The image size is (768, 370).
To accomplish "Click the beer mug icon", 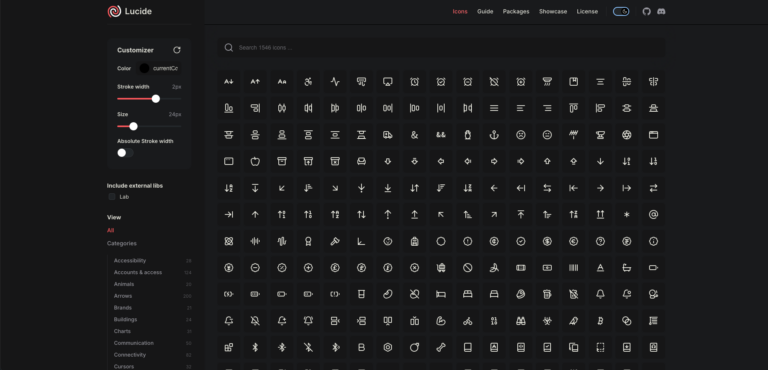I will 547,294.
